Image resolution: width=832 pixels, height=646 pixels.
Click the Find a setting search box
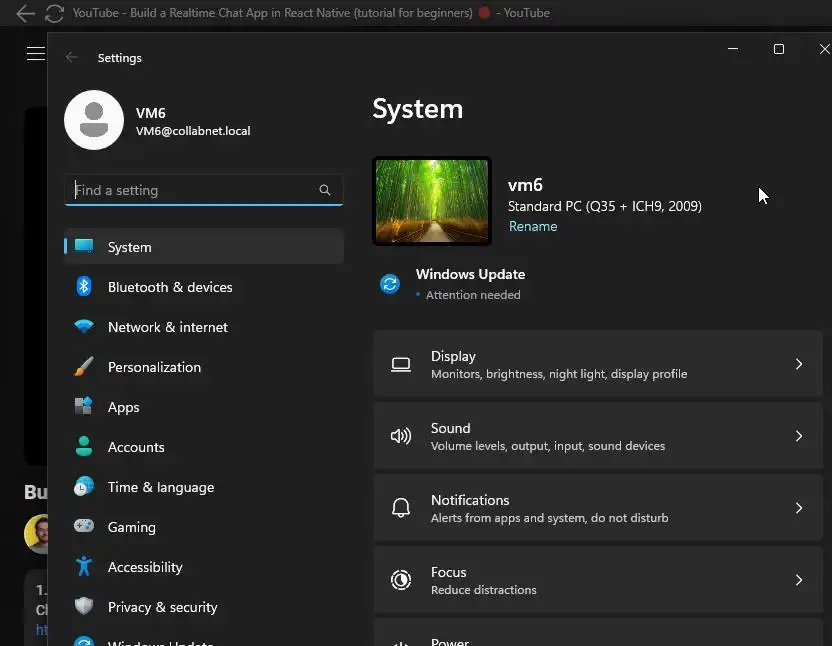tap(204, 190)
